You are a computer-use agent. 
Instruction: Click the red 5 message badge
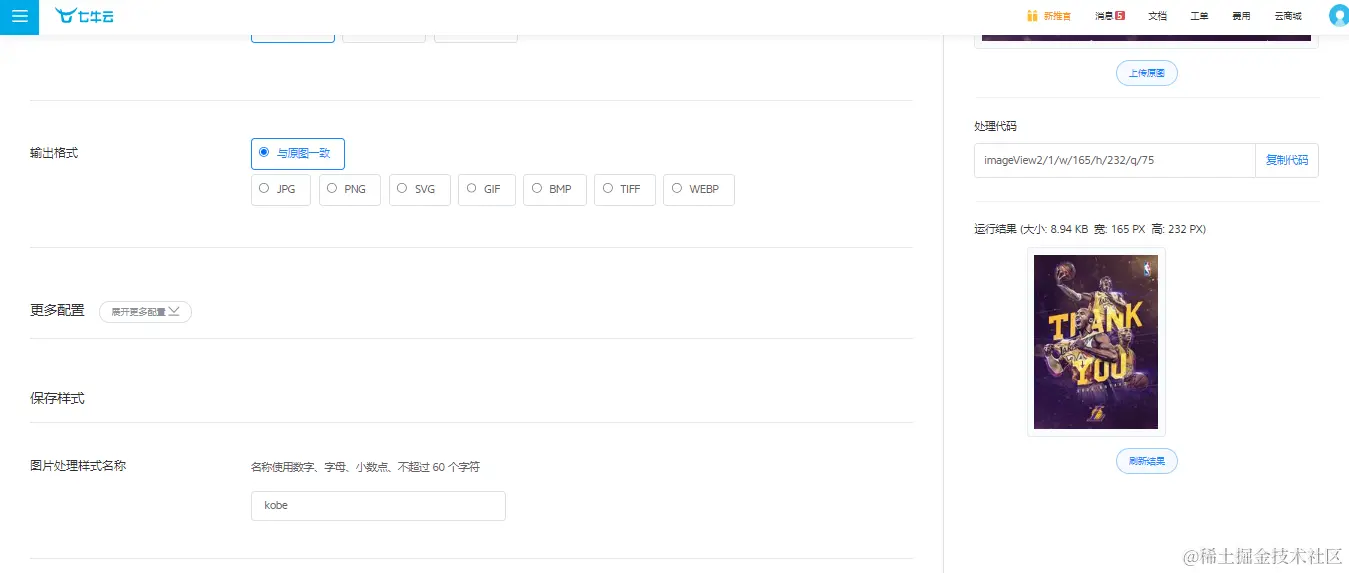pos(1120,15)
